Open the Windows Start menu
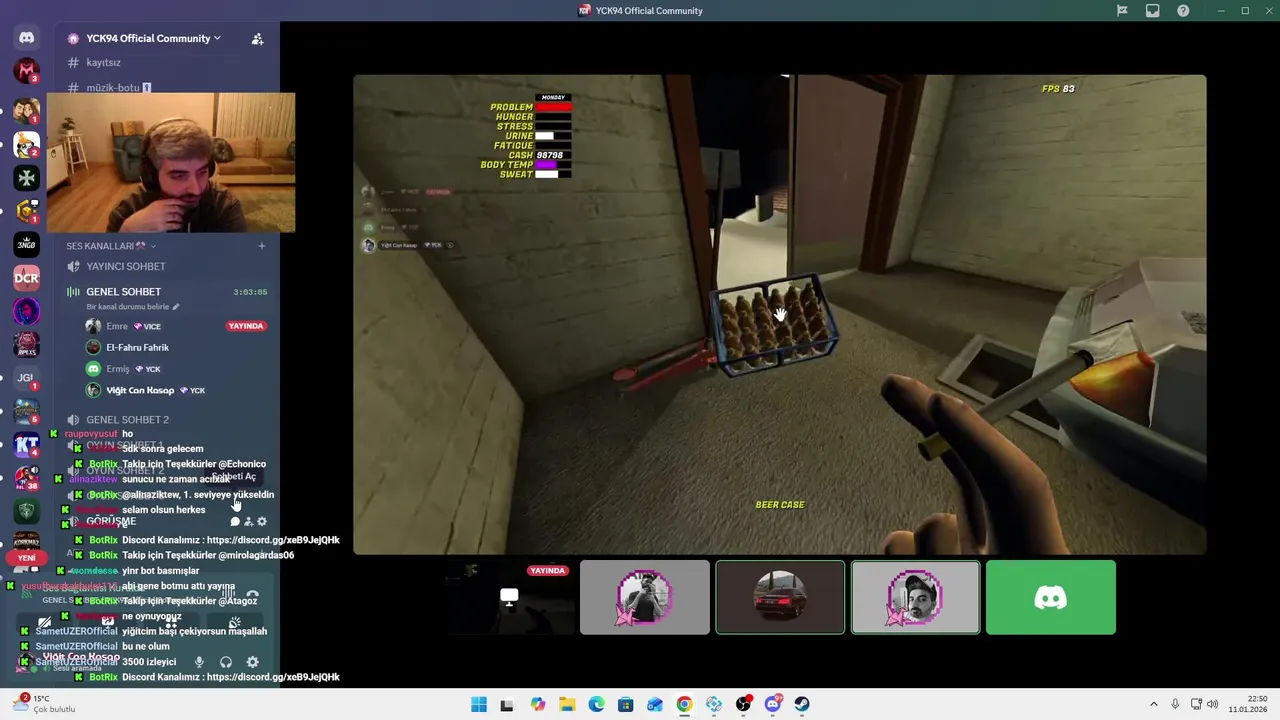Screen dimensions: 1280x720 [478, 704]
